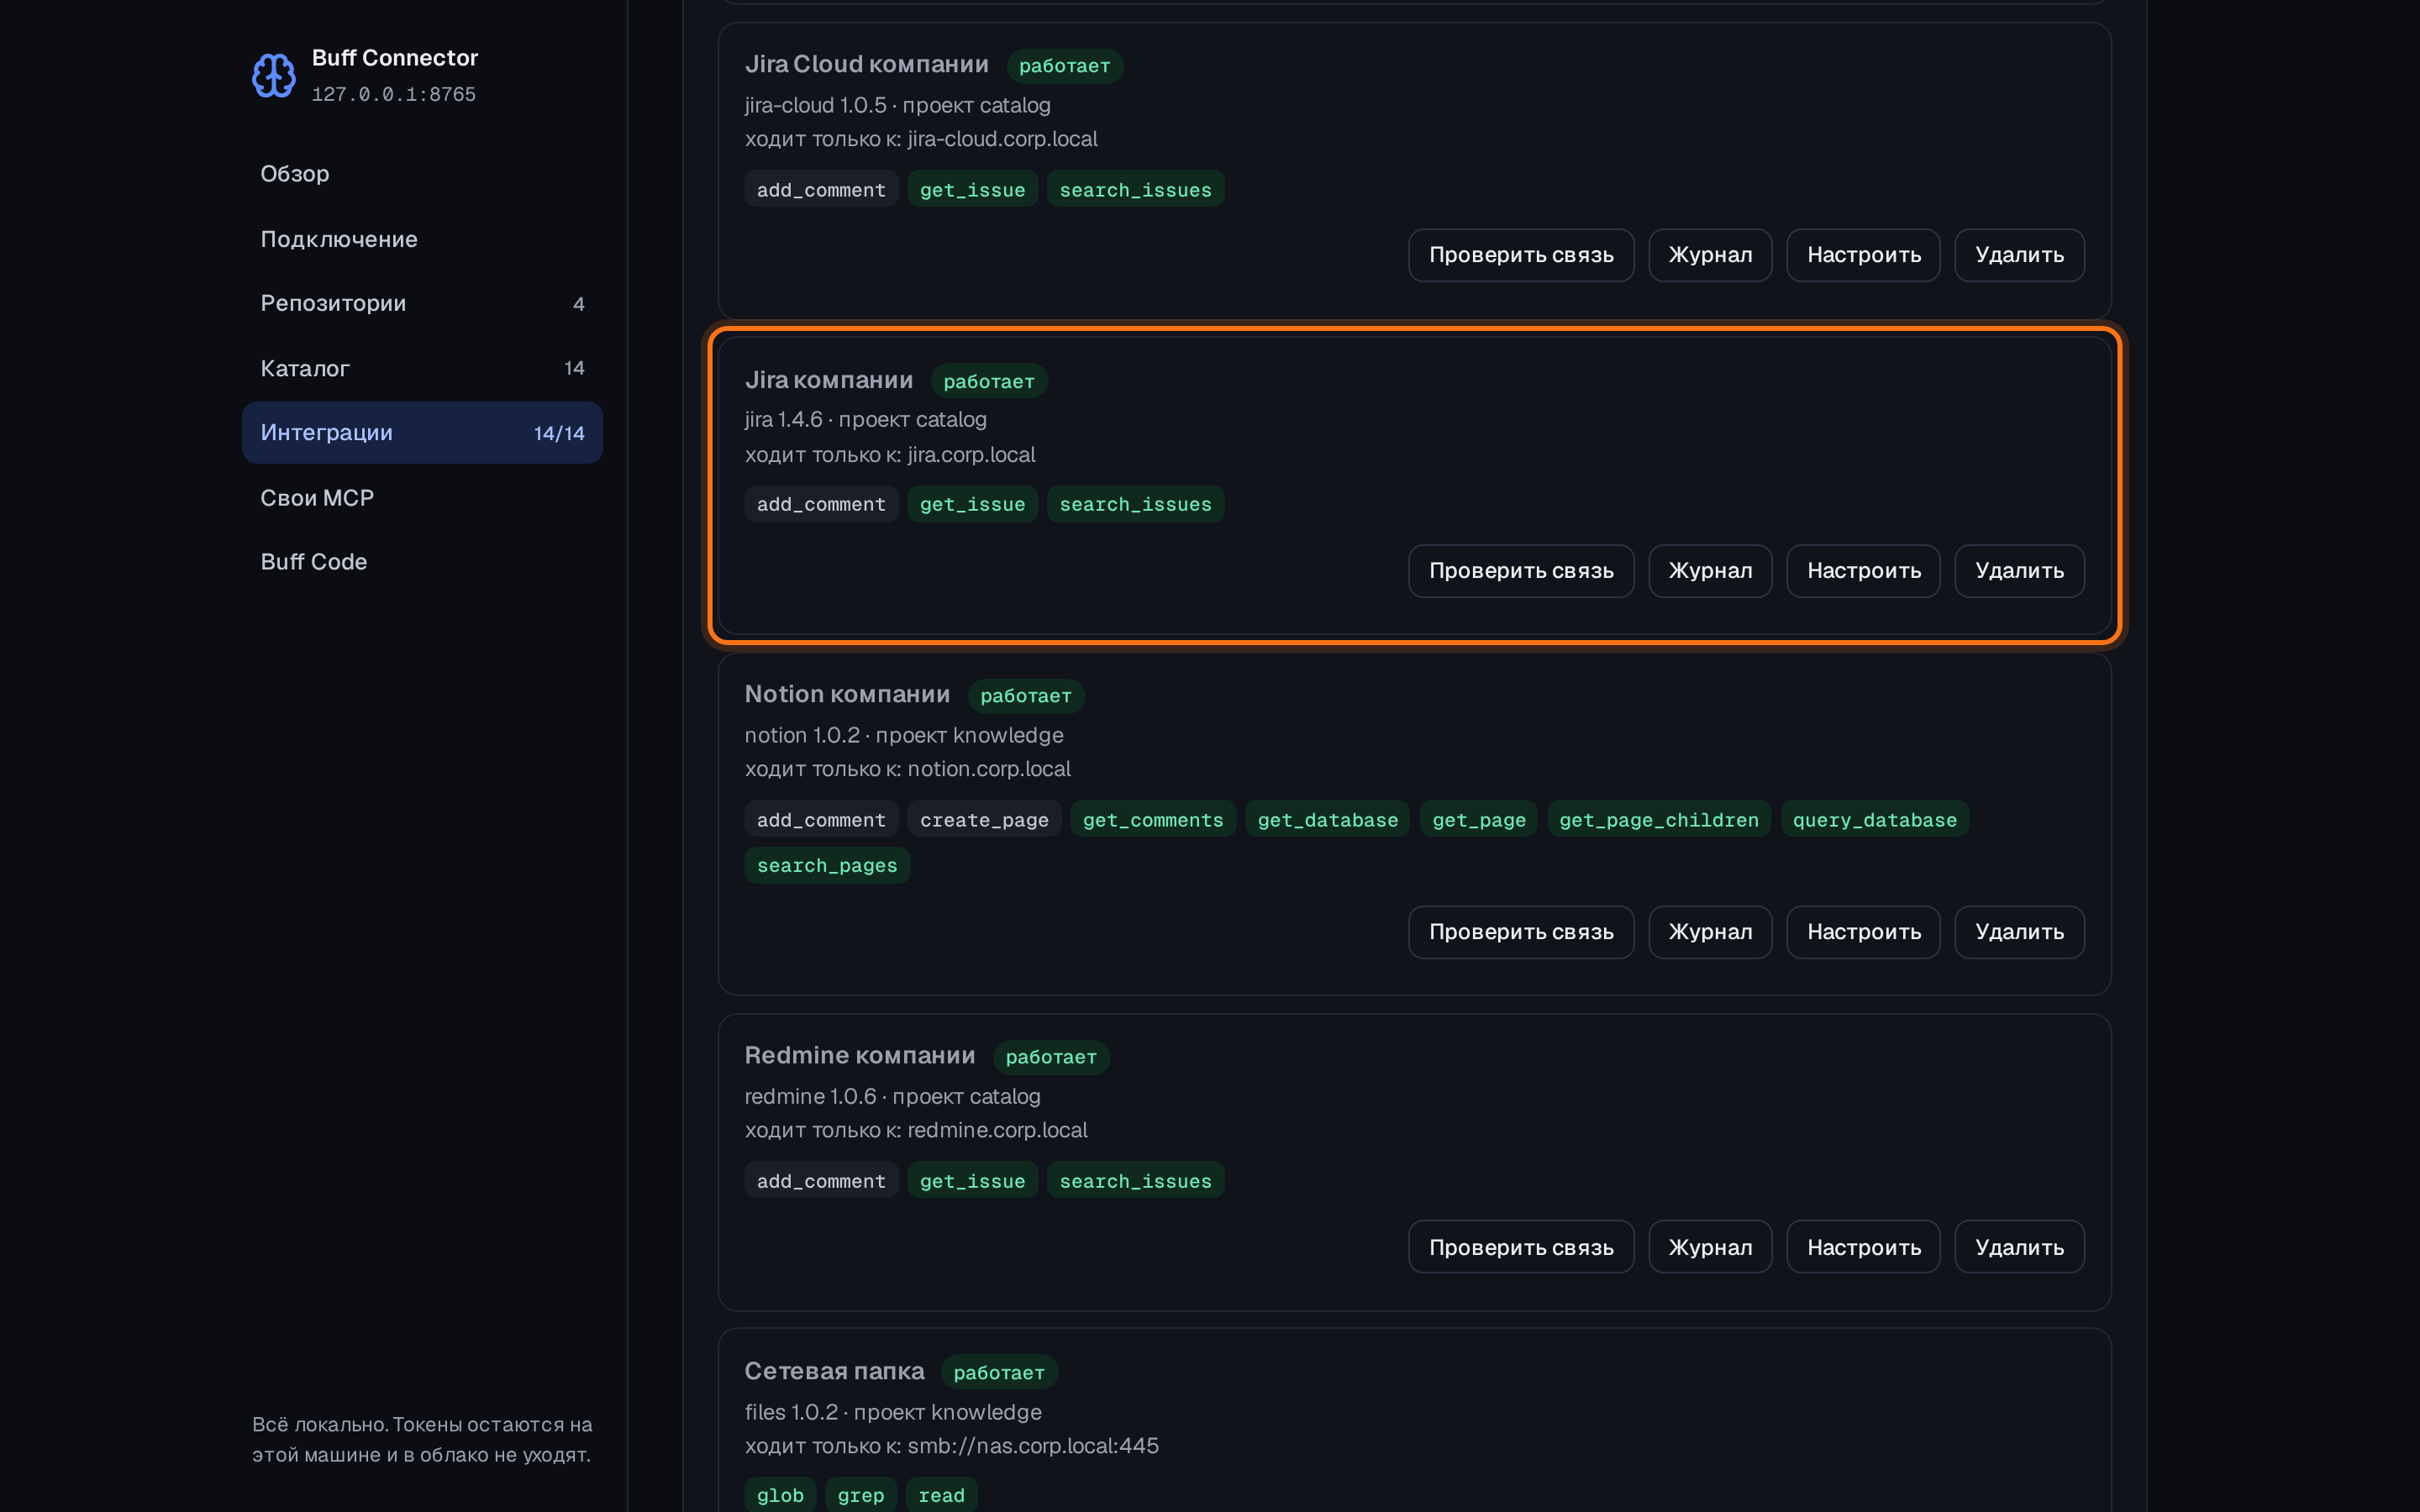2420x1512 pixels.
Task: Open Каталог from the sidebar
Action: (x=422, y=368)
